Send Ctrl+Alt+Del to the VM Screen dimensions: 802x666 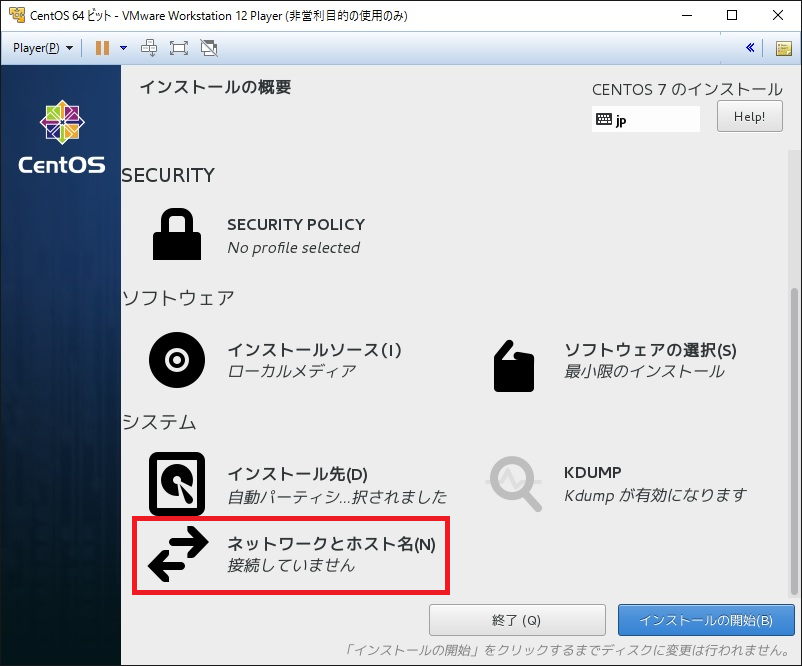point(149,48)
